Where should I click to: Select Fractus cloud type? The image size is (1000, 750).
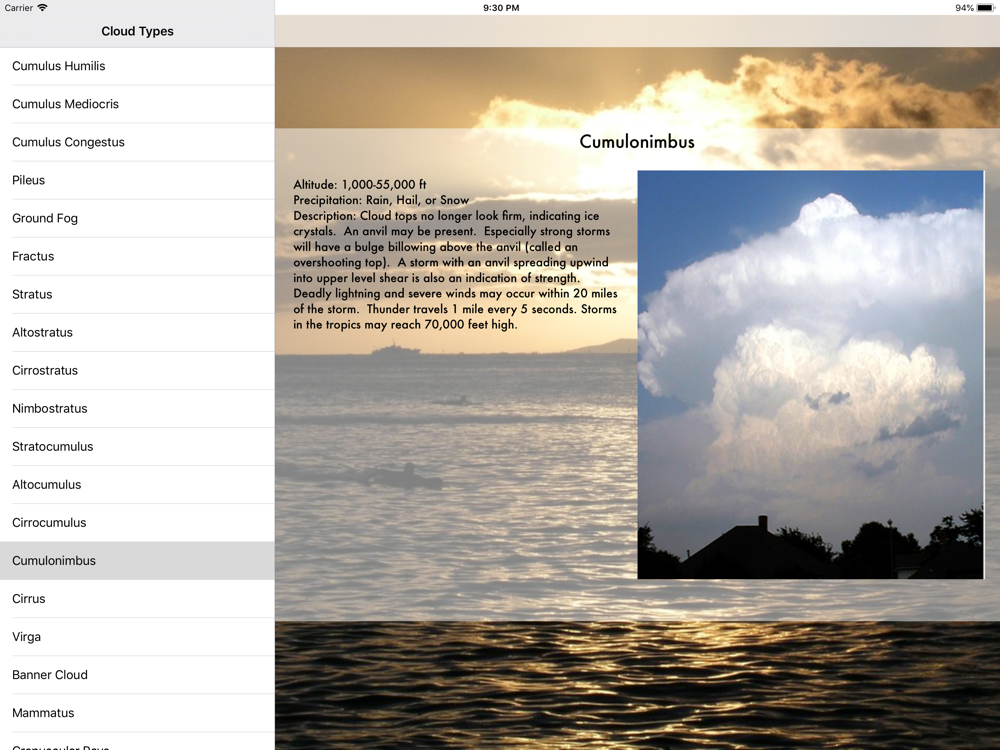[137, 256]
